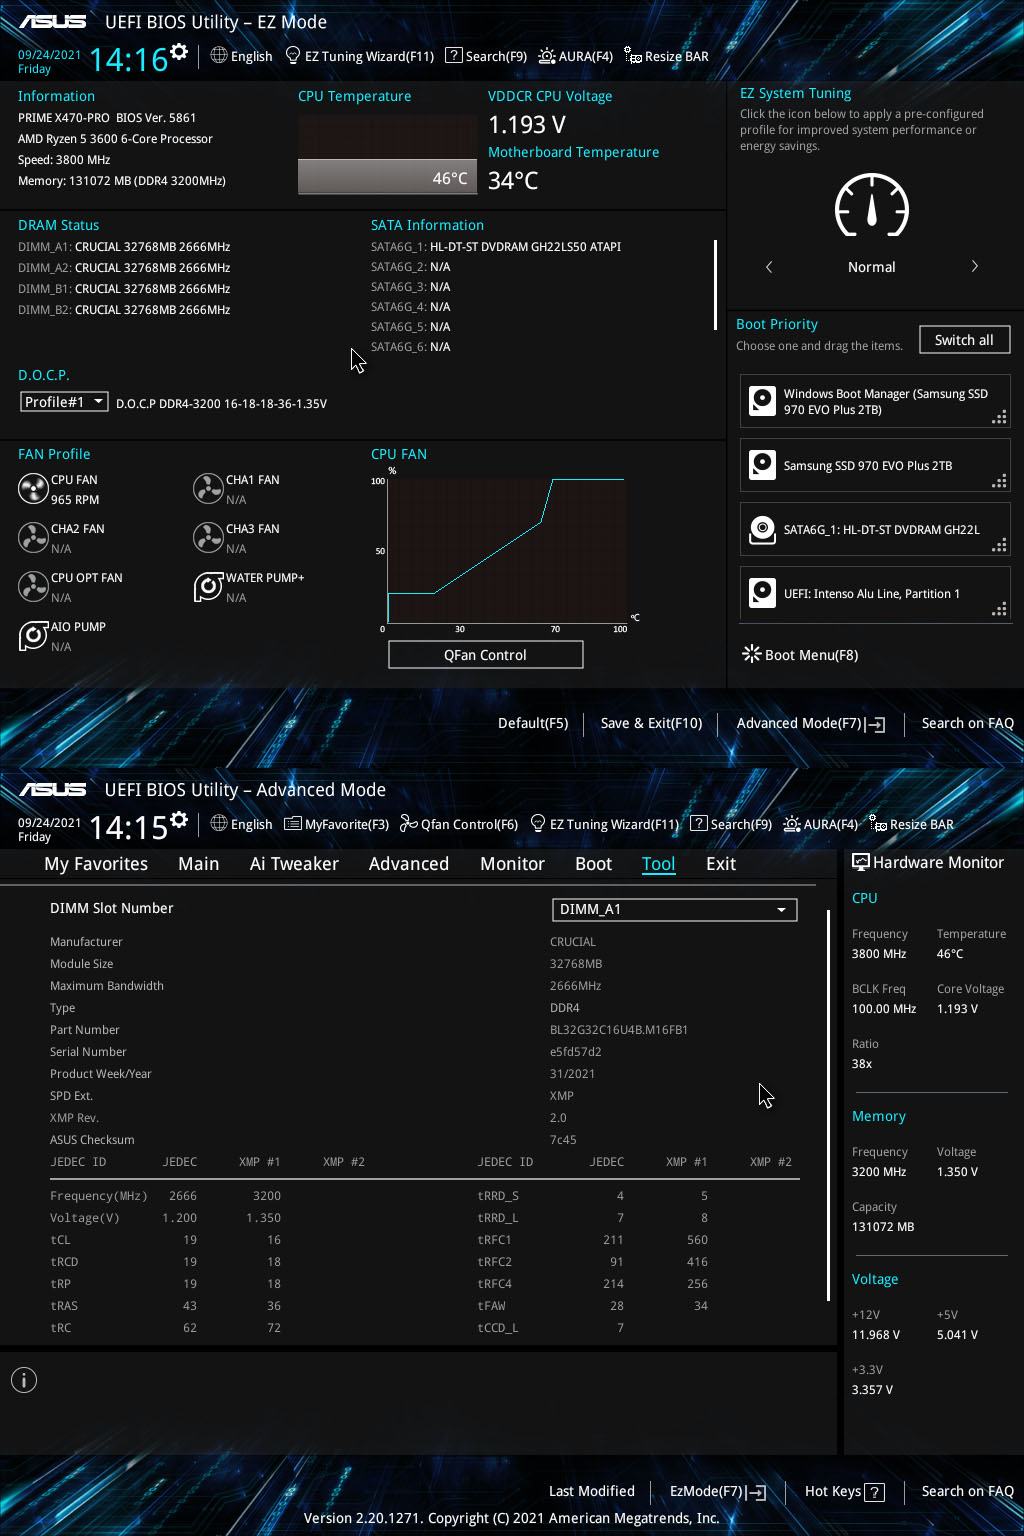Open Search(F9) in EZ Mode toolbar
1024x1536 pixels.
[486, 56]
